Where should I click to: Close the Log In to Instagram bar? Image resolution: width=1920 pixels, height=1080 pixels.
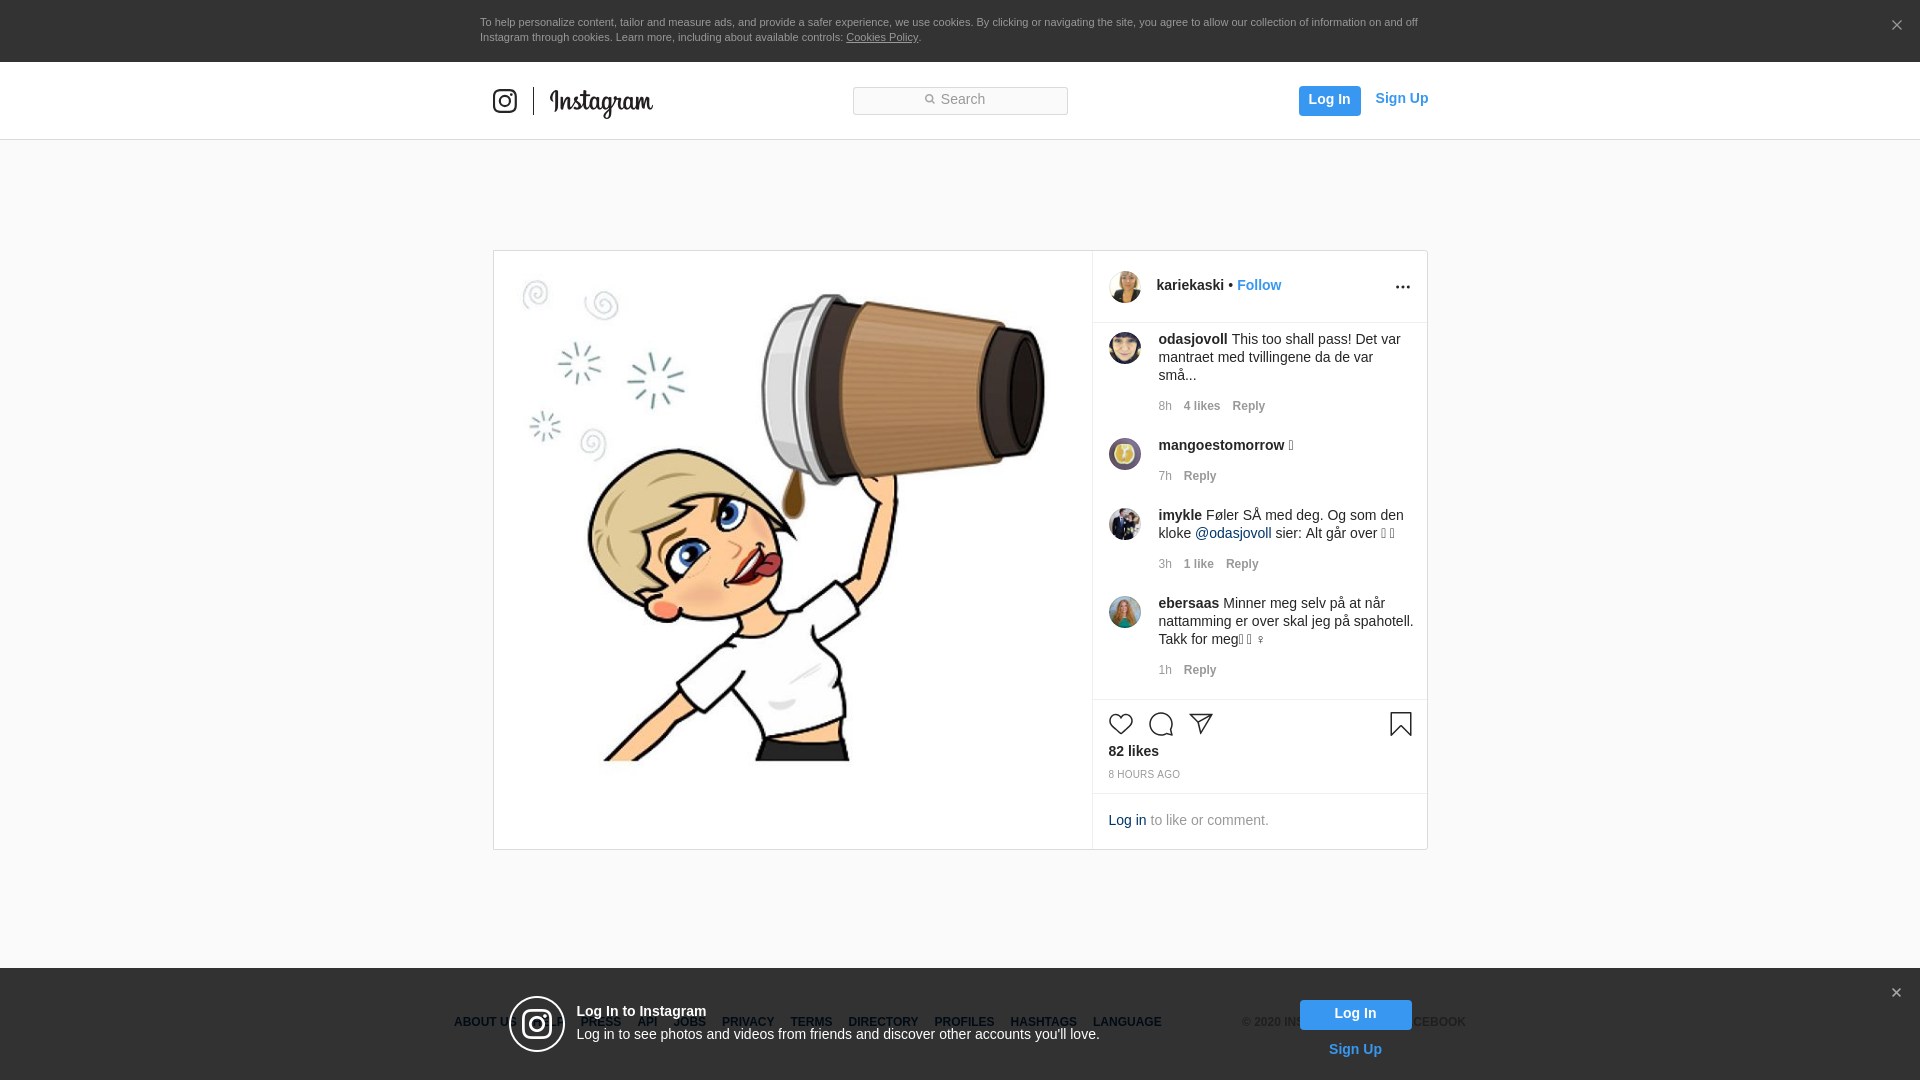point(1895,993)
